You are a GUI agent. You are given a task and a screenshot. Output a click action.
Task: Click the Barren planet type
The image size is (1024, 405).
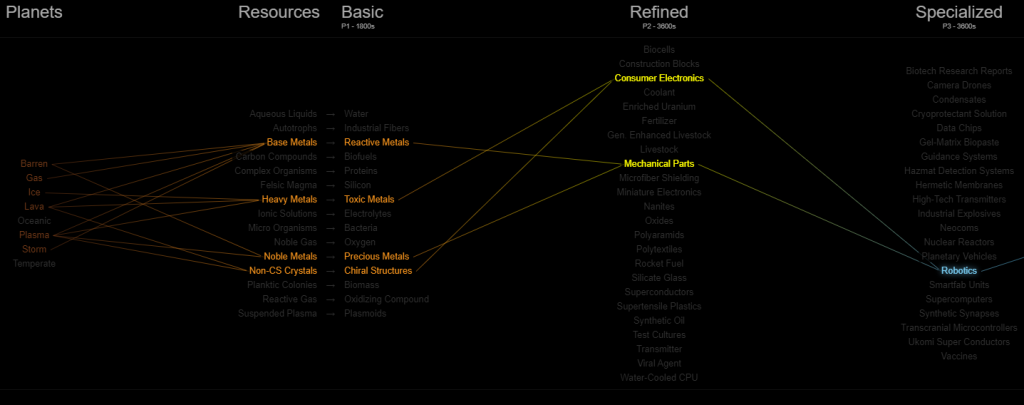tap(34, 164)
